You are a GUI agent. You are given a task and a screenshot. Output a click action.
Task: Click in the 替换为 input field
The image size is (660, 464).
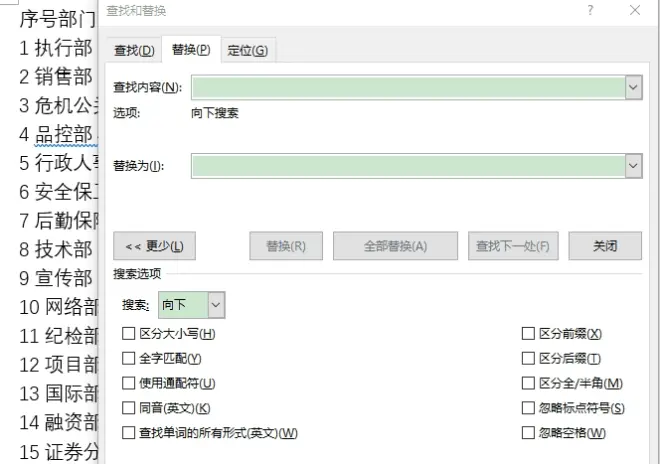408,166
